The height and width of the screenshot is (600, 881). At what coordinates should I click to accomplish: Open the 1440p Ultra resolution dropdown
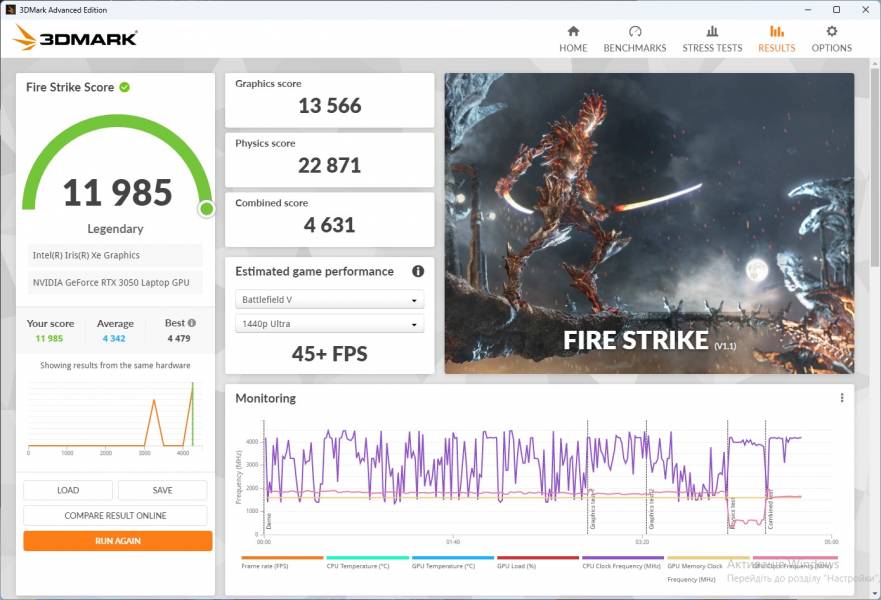click(330, 324)
